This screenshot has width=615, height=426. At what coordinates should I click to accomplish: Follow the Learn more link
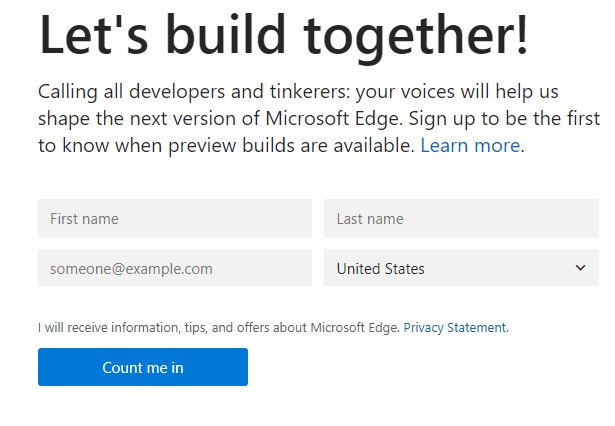pos(470,146)
